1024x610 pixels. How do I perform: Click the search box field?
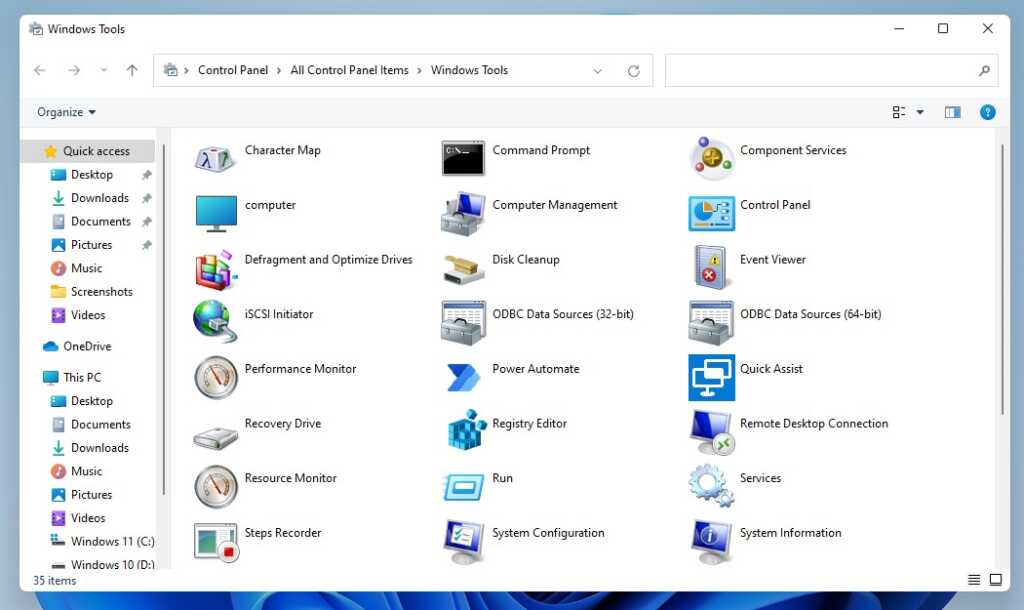coord(831,71)
